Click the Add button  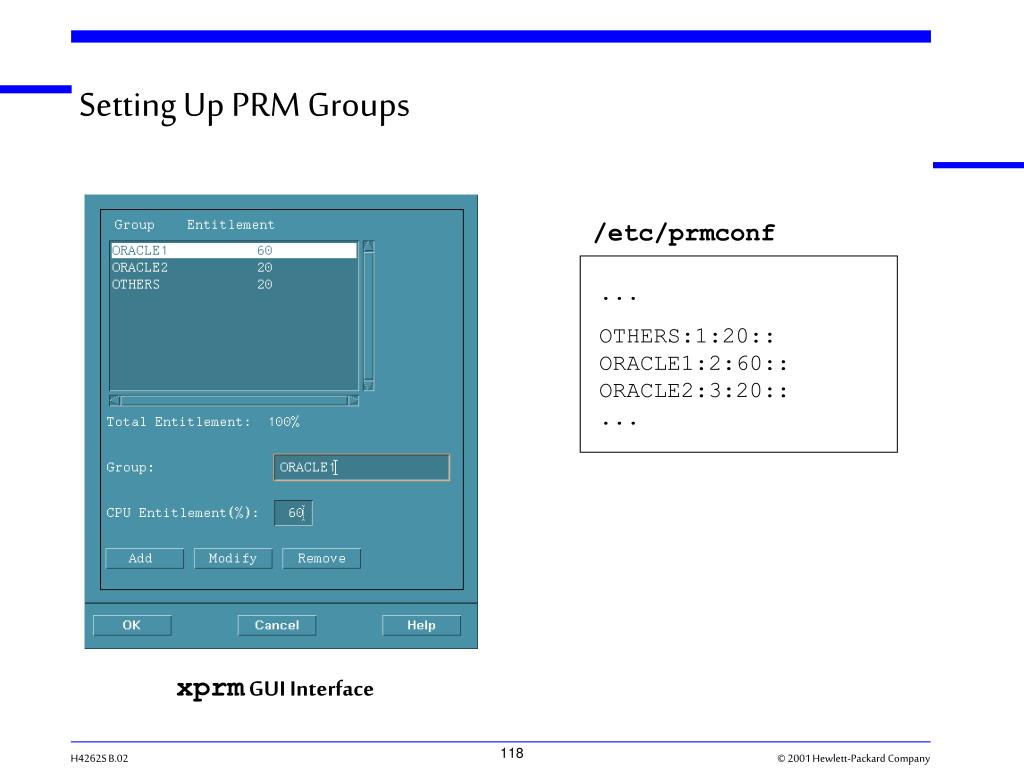click(x=144, y=558)
